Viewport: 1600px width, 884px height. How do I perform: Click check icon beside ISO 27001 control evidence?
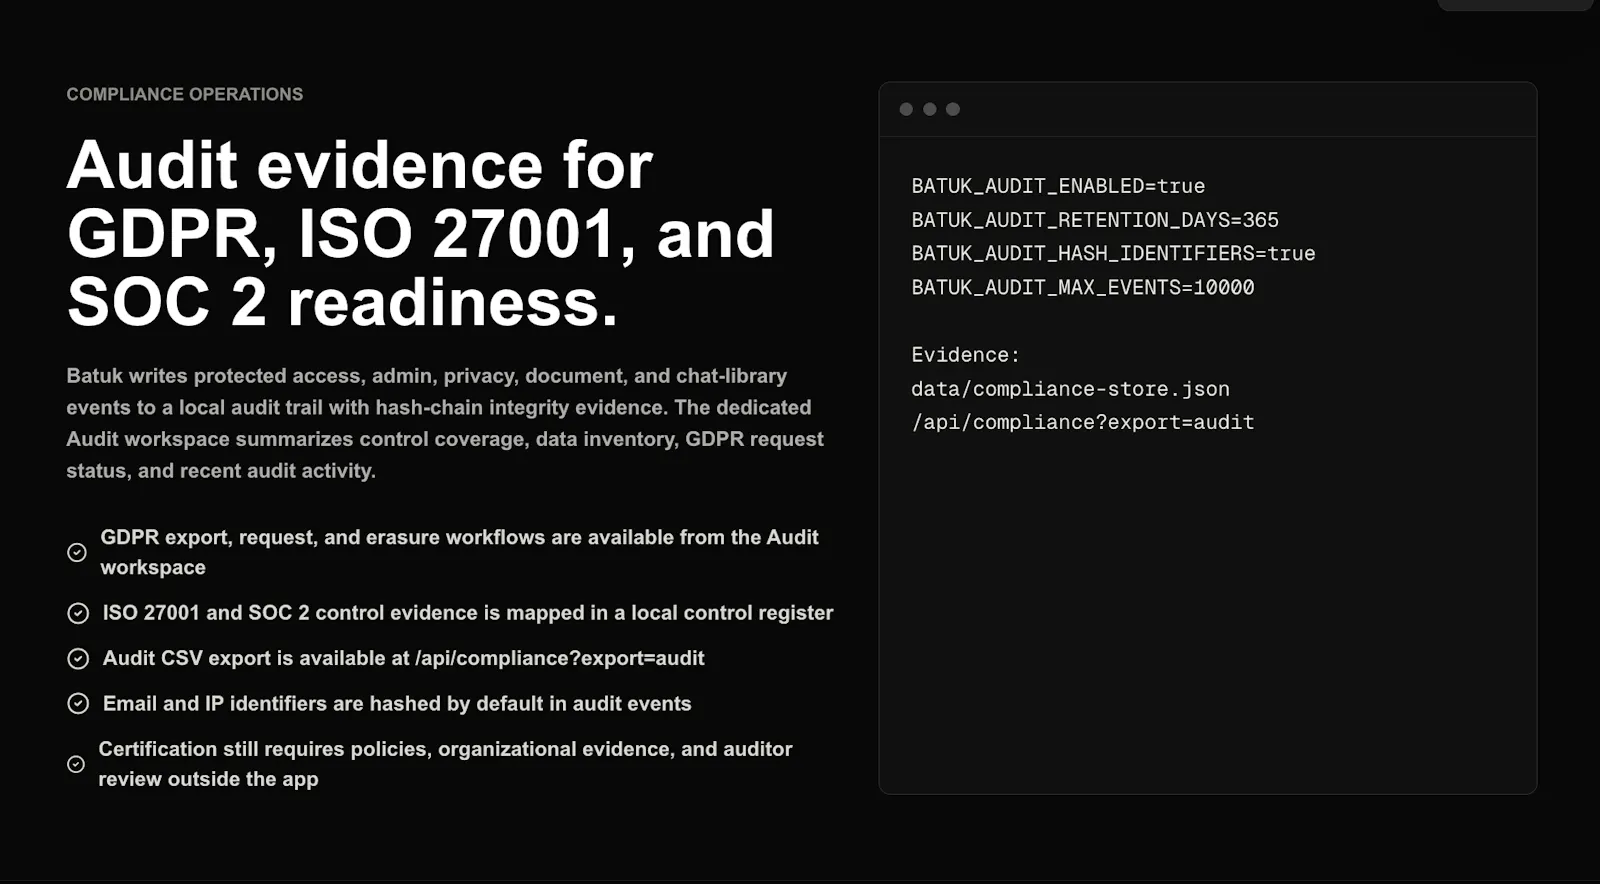78,613
